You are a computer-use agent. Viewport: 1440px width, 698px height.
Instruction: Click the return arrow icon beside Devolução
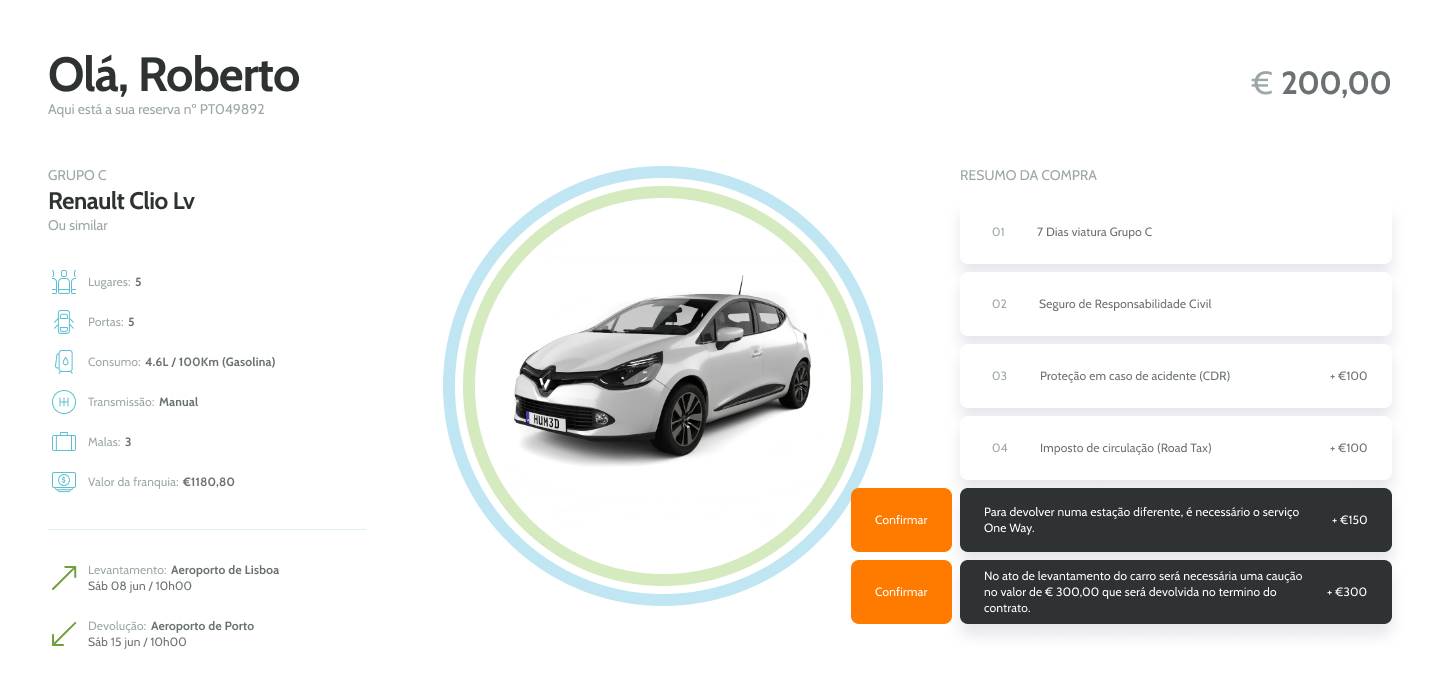point(64,634)
